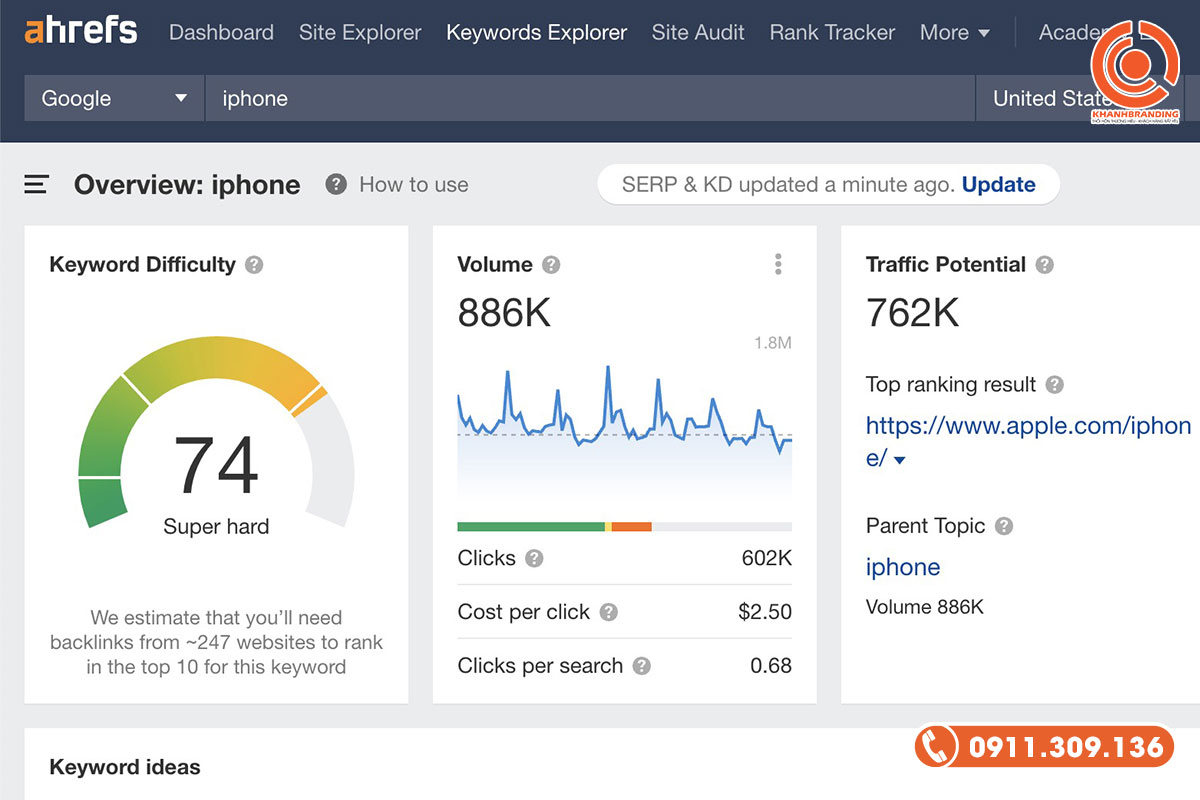
Task: Click the Volume 886K text under Parent Topic
Action: [925, 607]
